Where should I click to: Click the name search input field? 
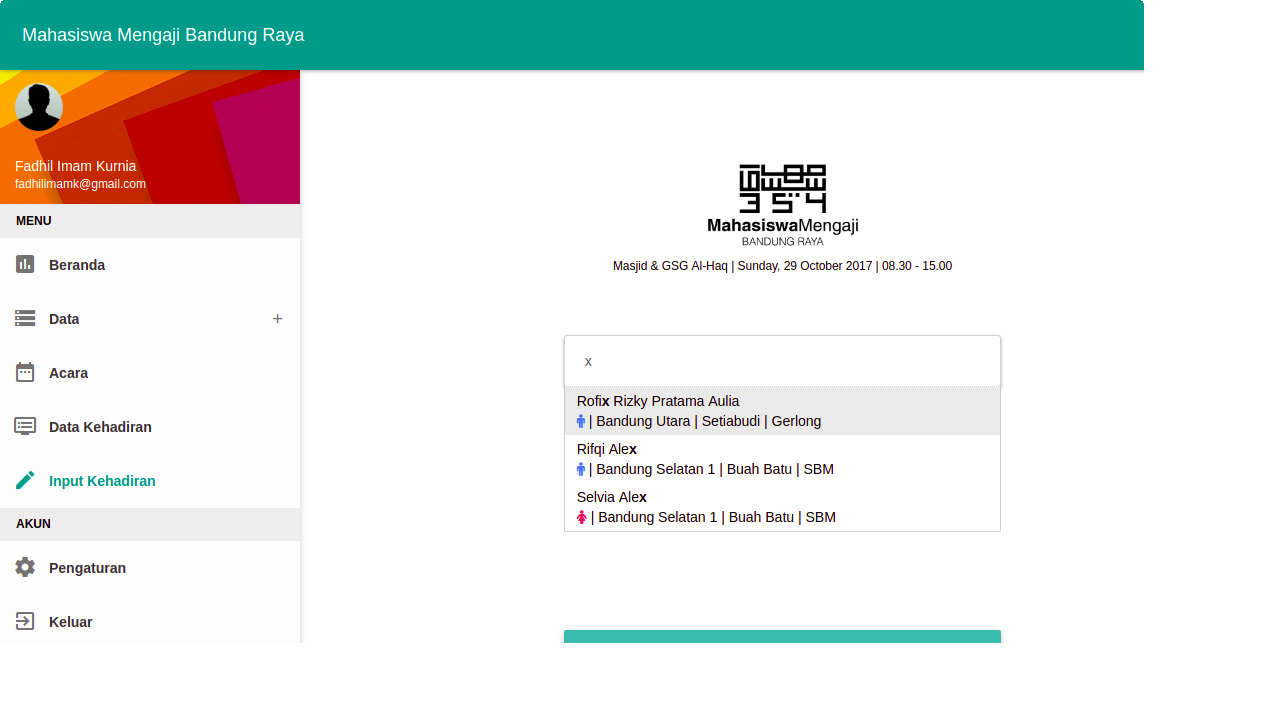[782, 361]
